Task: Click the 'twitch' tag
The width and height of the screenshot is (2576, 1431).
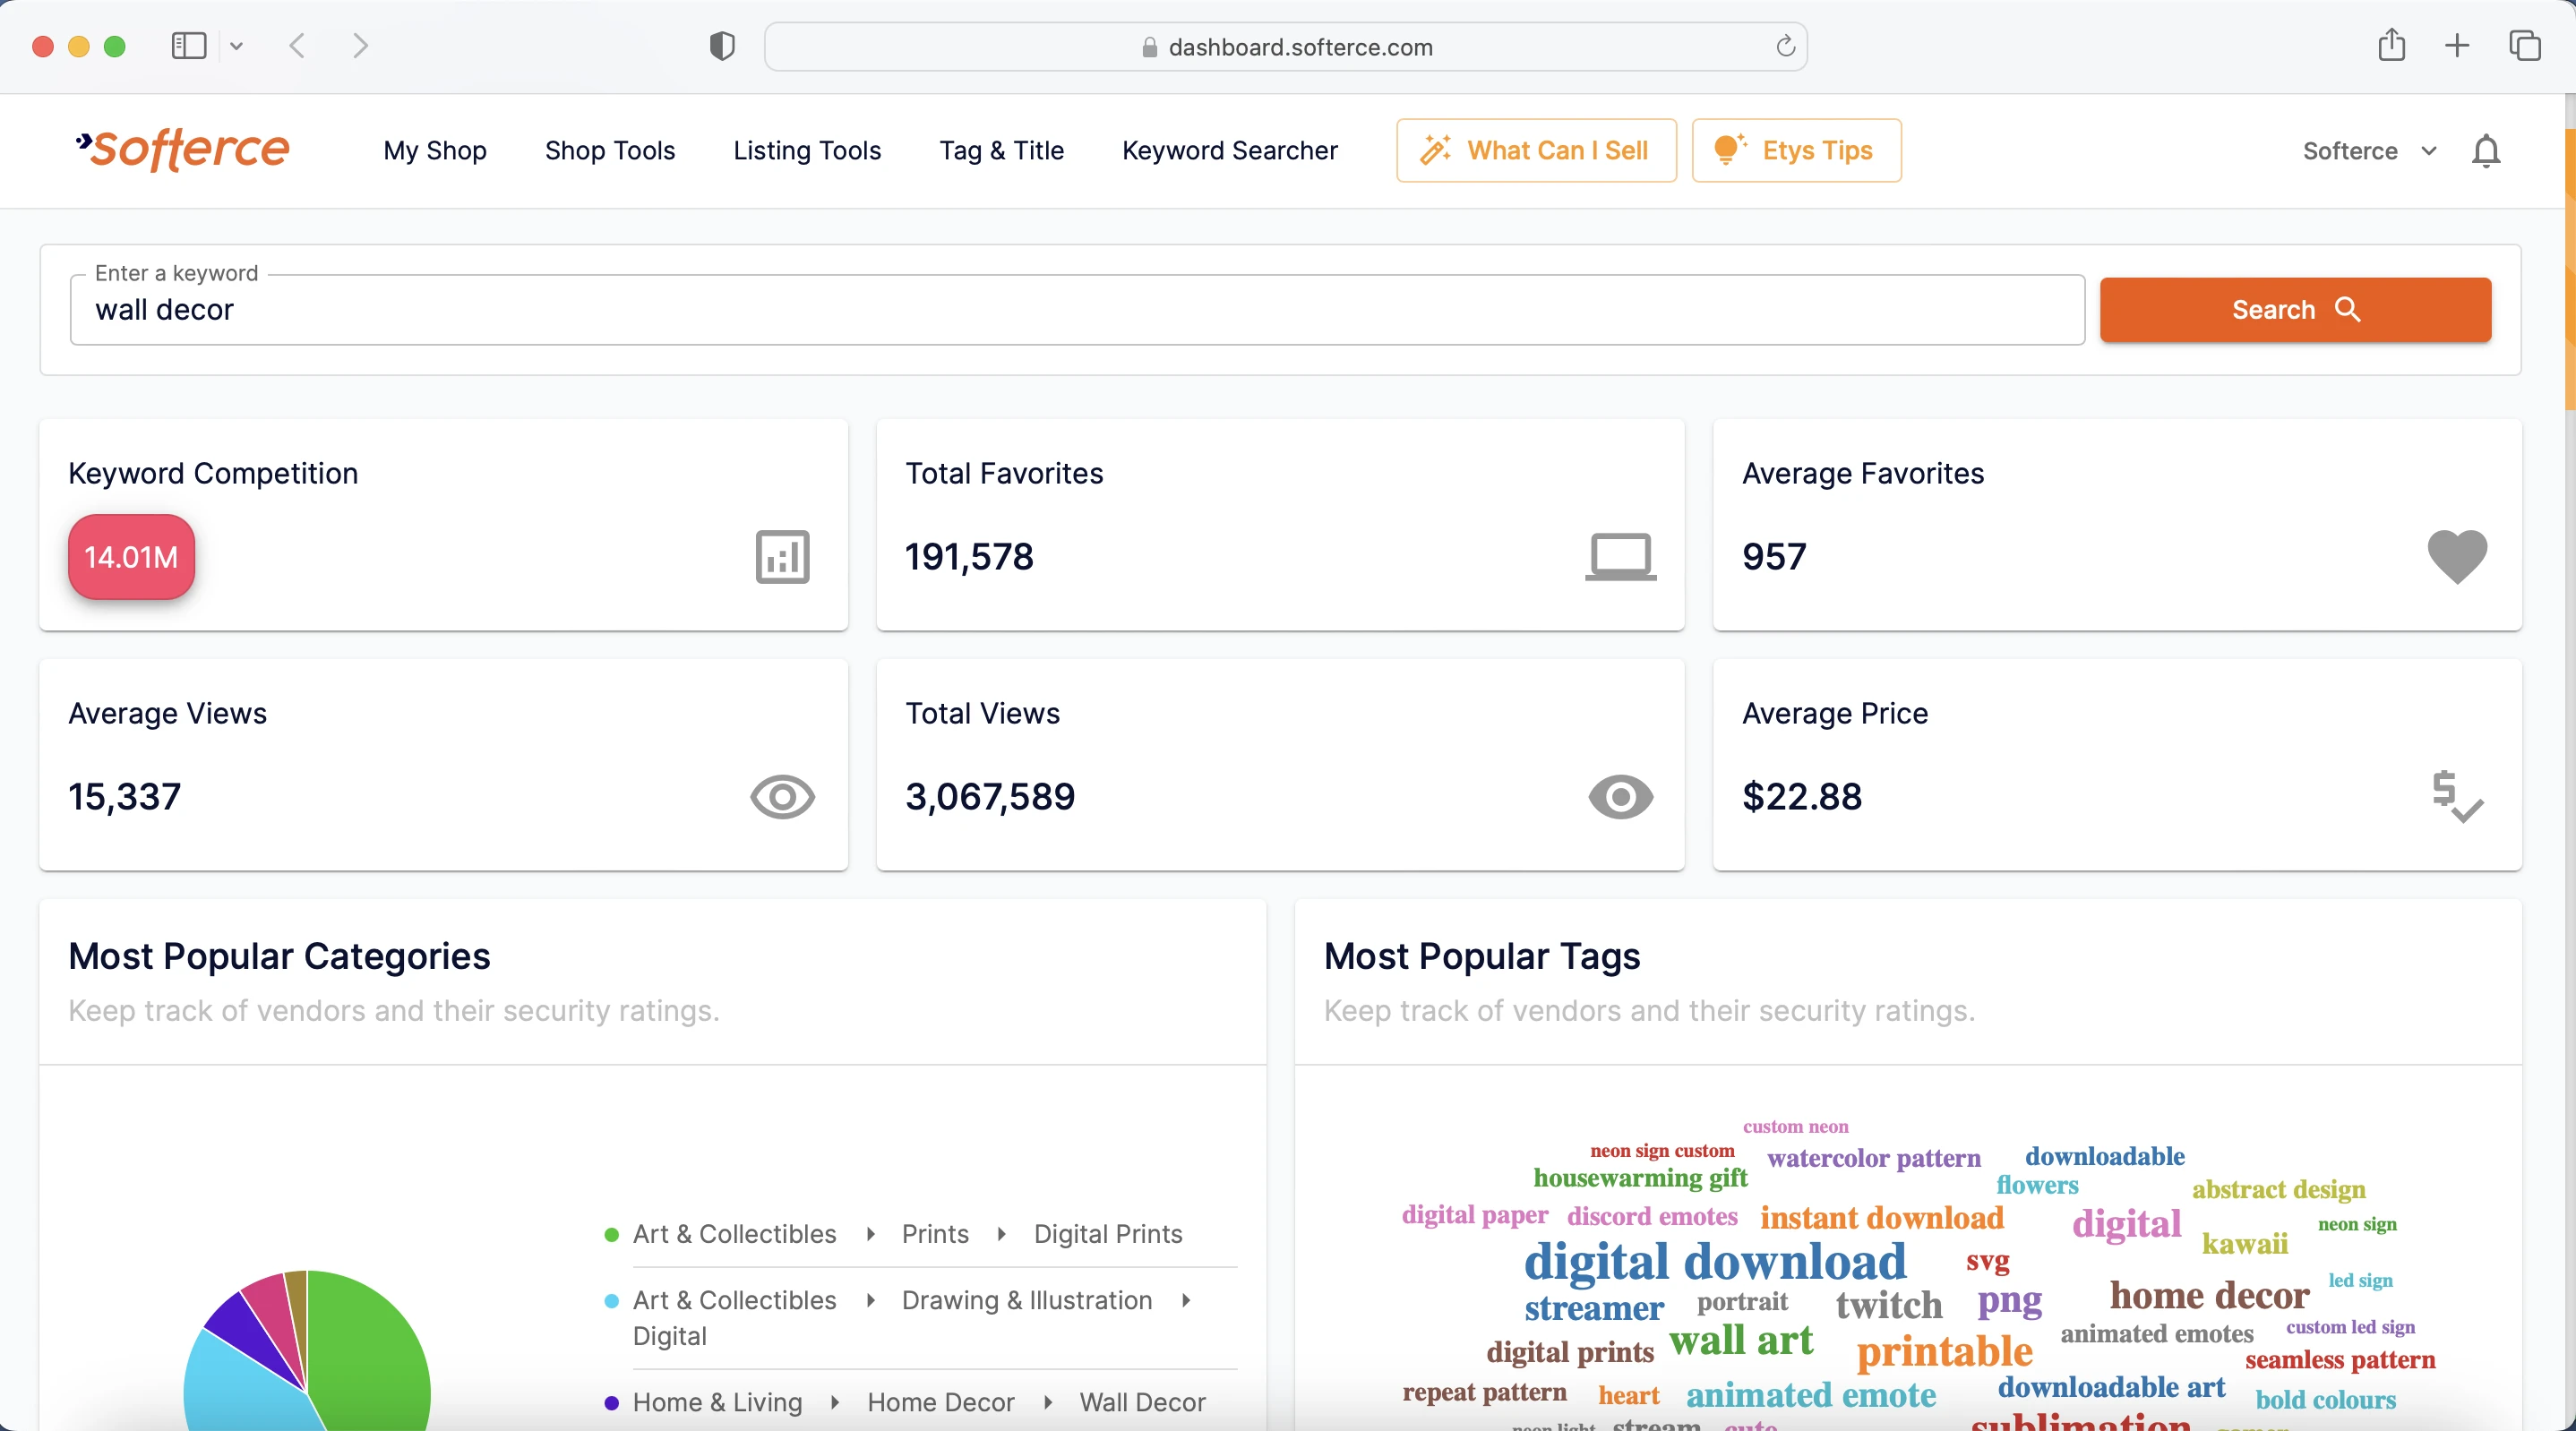Action: point(1889,1305)
